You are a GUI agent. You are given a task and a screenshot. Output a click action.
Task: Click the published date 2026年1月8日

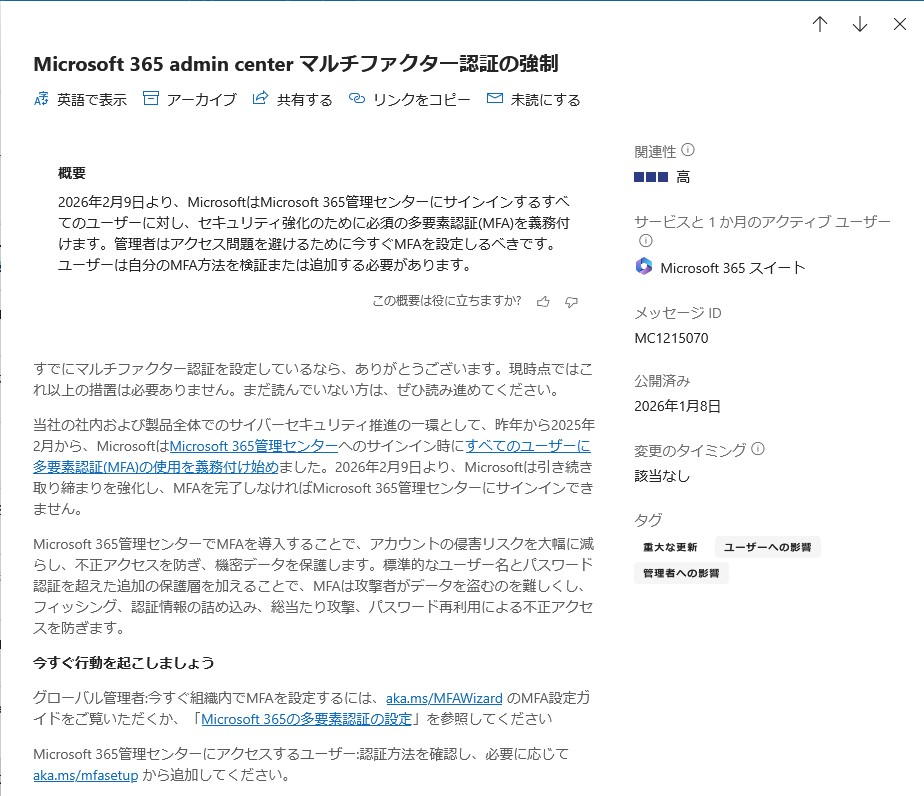677,406
